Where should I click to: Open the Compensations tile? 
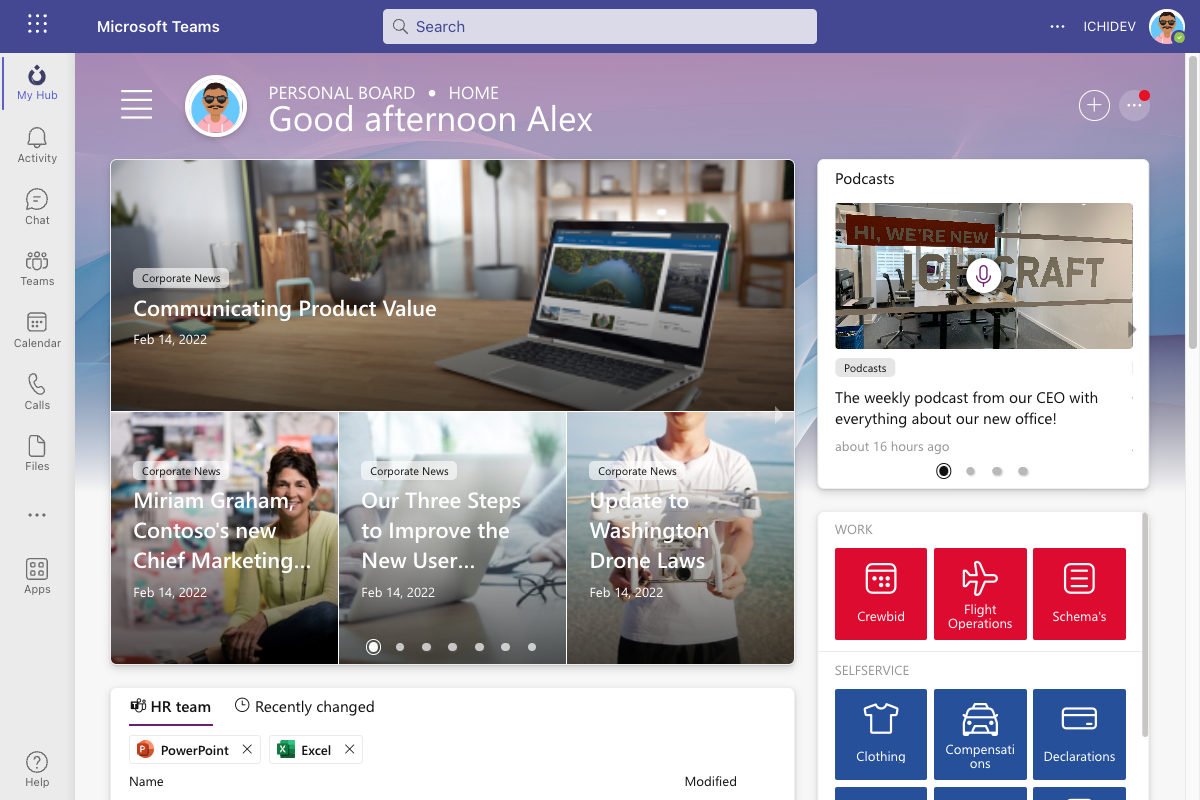pos(980,734)
